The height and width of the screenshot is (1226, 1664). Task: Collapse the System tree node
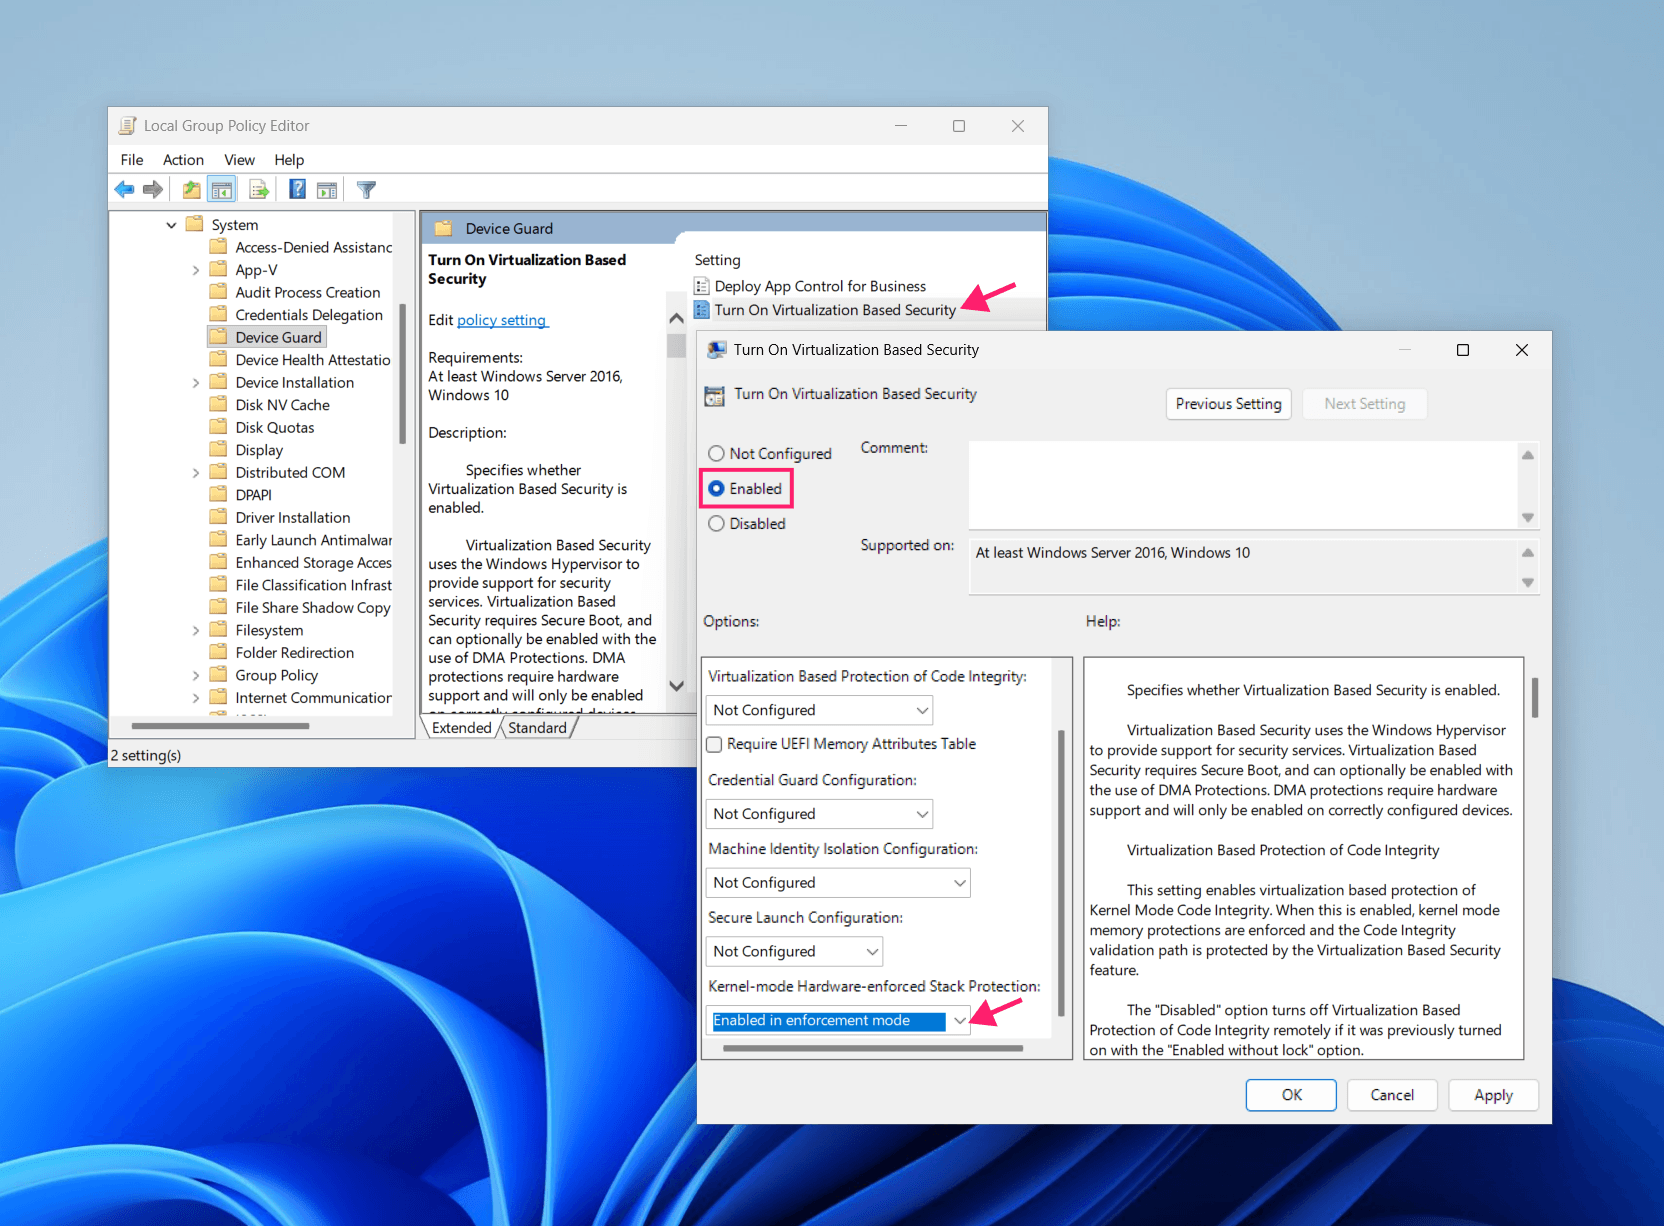click(x=171, y=225)
